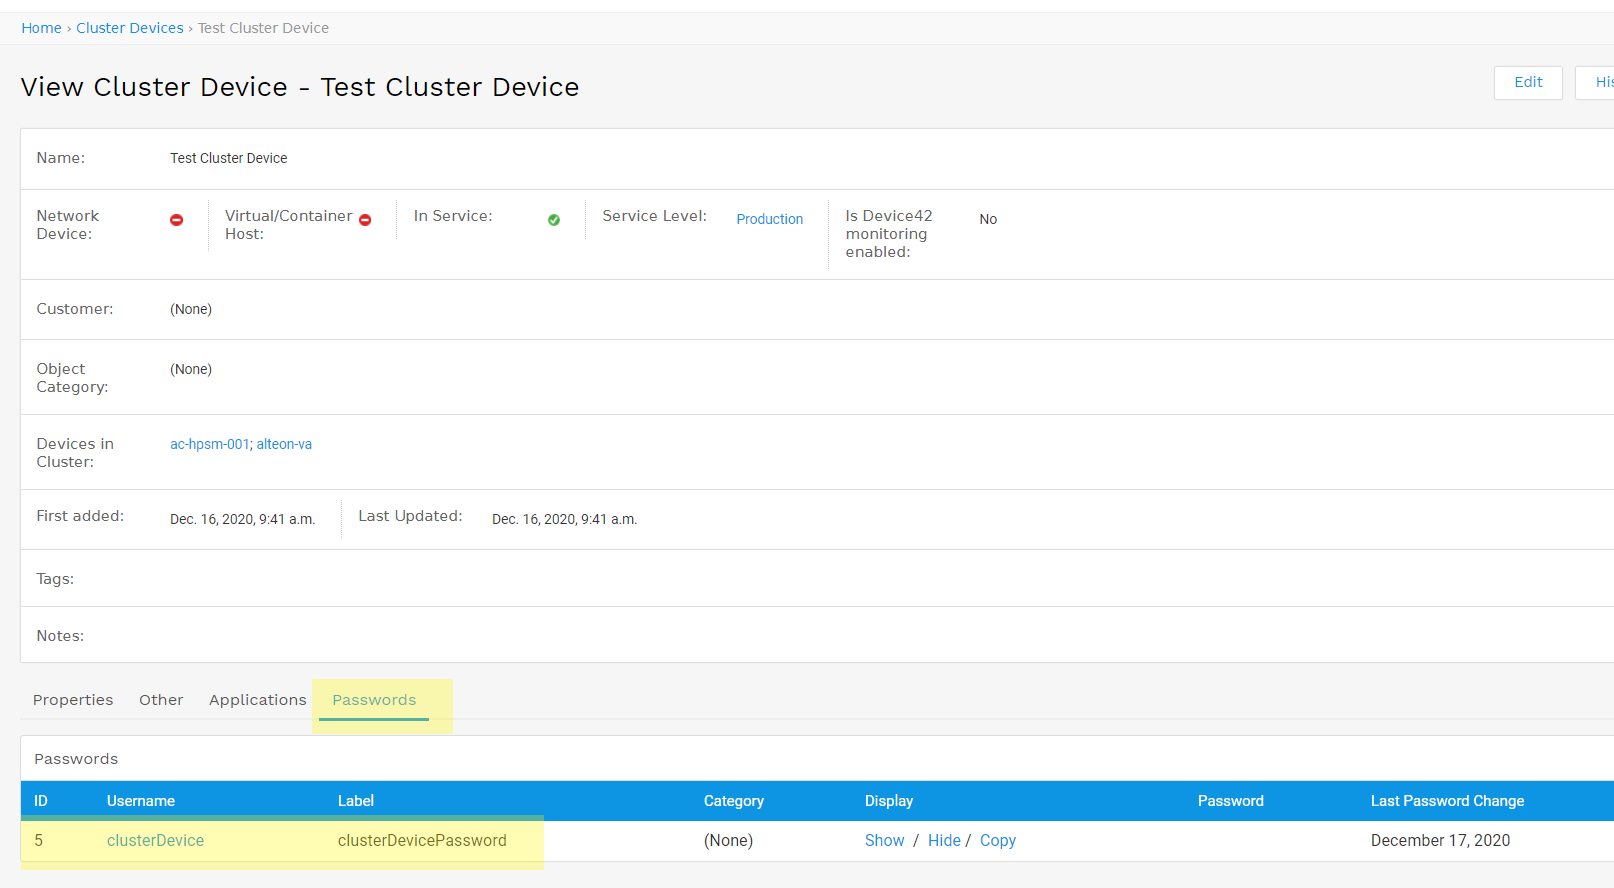Open device ac-hpsm-001
Image resolution: width=1614 pixels, height=888 pixels.
(x=209, y=444)
